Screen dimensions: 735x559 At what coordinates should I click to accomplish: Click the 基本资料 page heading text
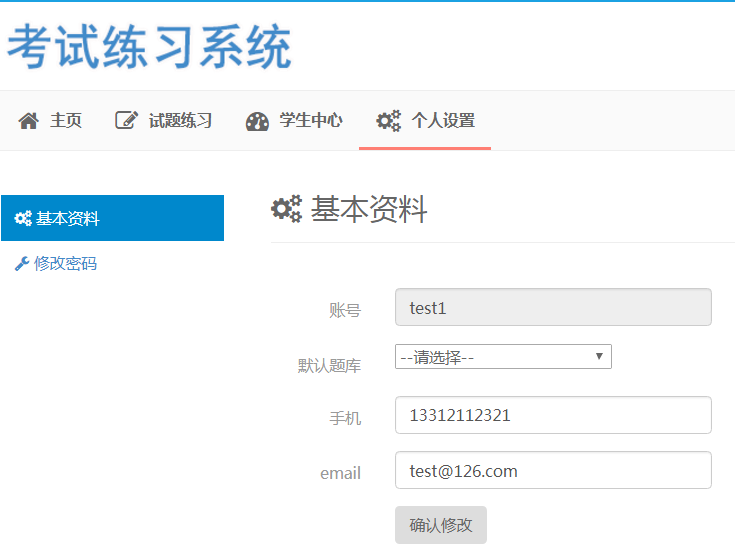tap(369, 209)
